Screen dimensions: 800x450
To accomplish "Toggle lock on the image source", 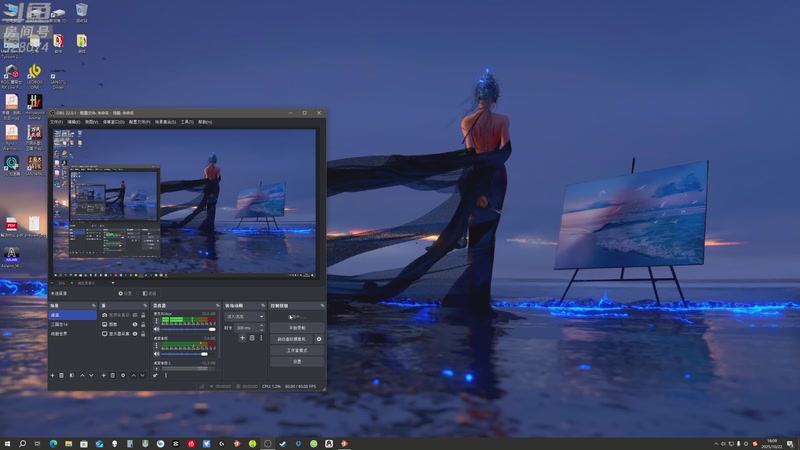I will pyautogui.click(x=143, y=324).
